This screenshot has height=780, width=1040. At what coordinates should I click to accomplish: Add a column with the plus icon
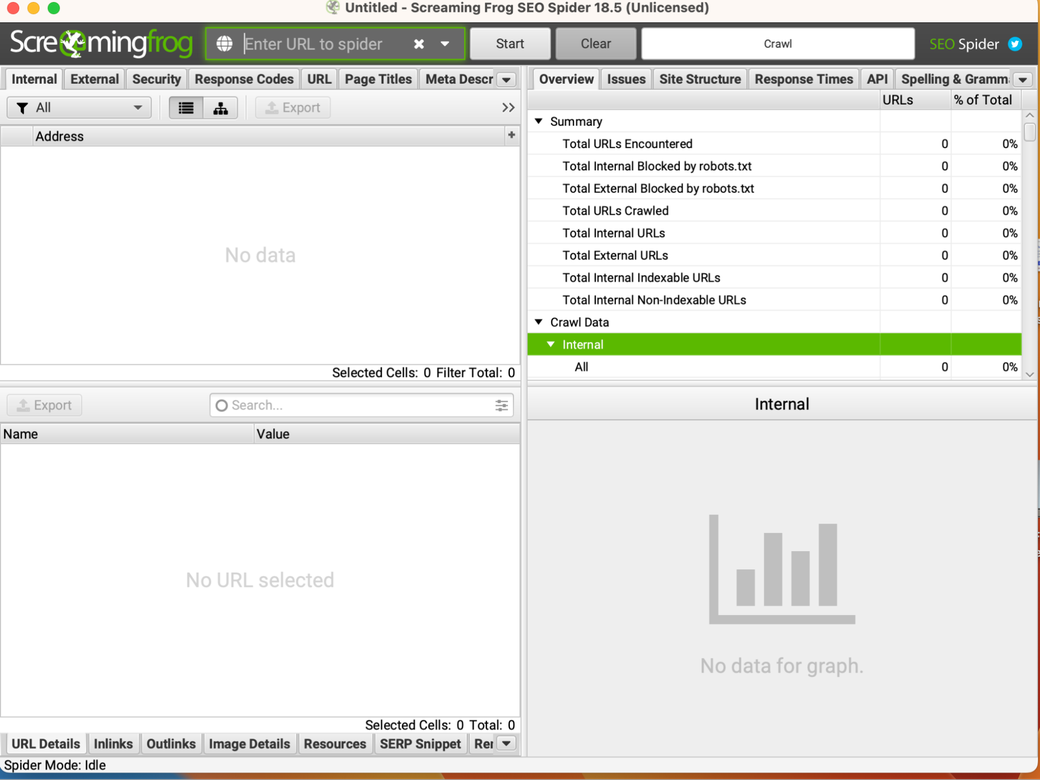(511, 135)
